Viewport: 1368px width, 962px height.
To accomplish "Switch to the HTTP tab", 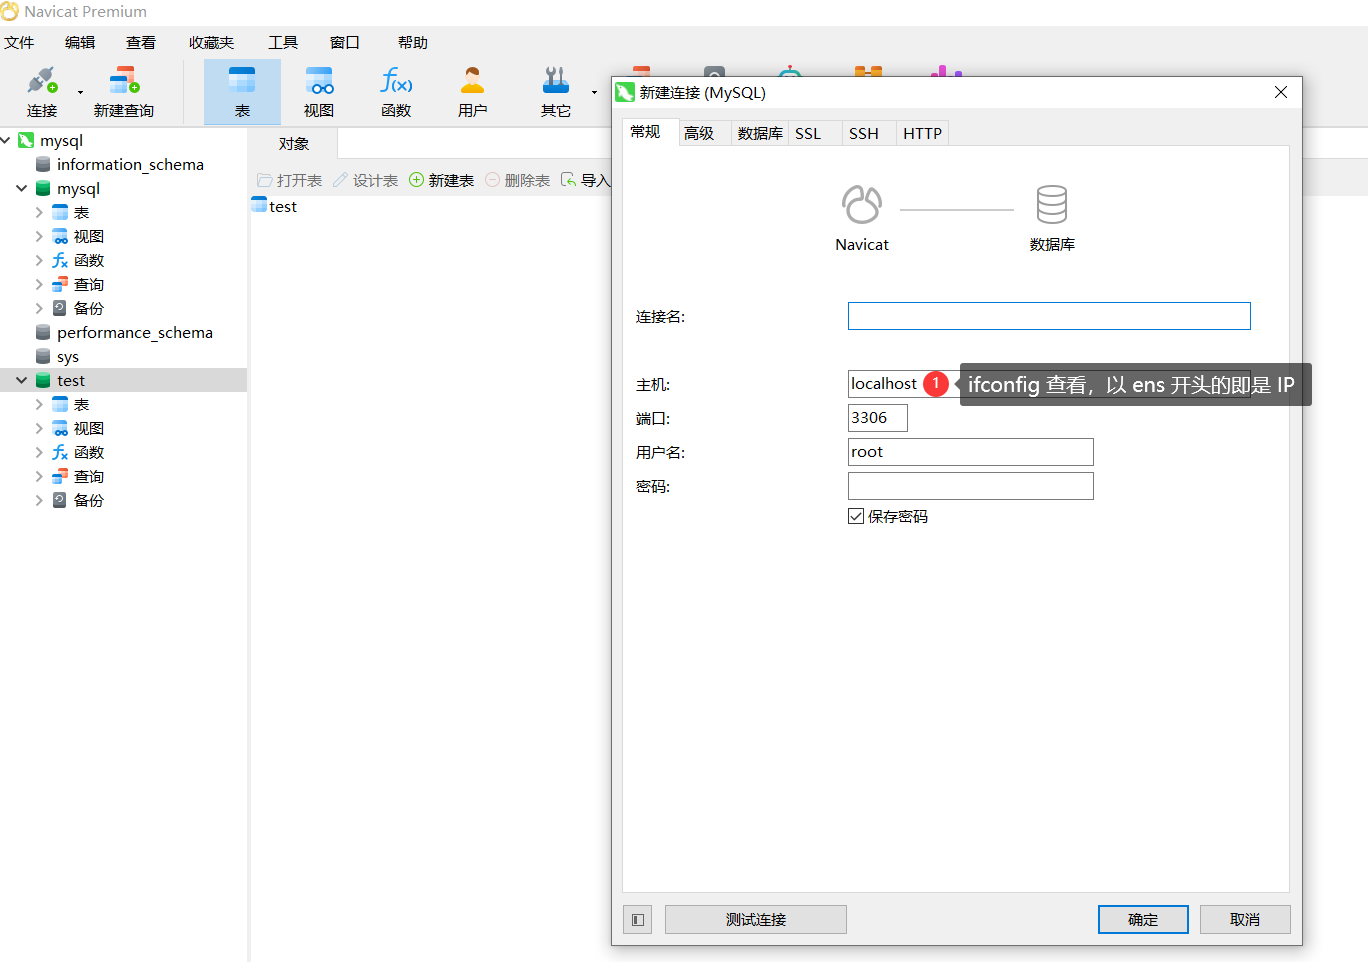I will tap(922, 133).
